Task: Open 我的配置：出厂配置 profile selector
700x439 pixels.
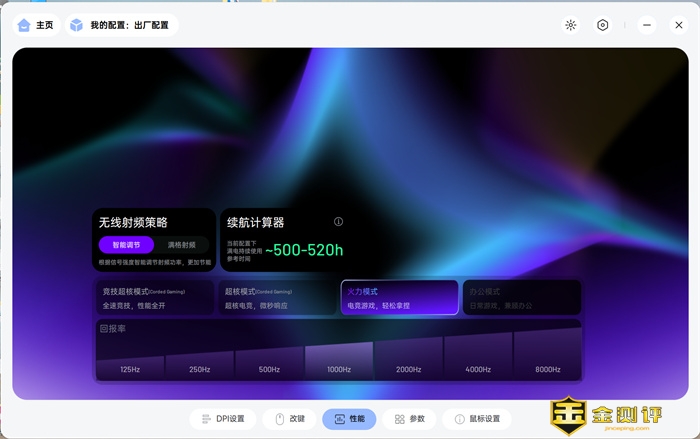Action: tap(122, 25)
